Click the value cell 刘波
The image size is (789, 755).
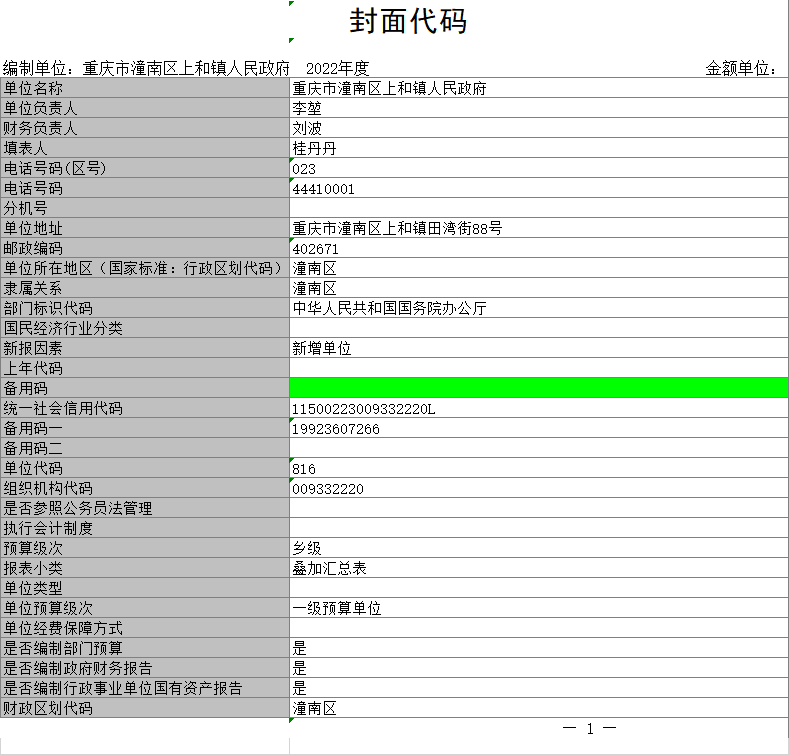pos(539,128)
